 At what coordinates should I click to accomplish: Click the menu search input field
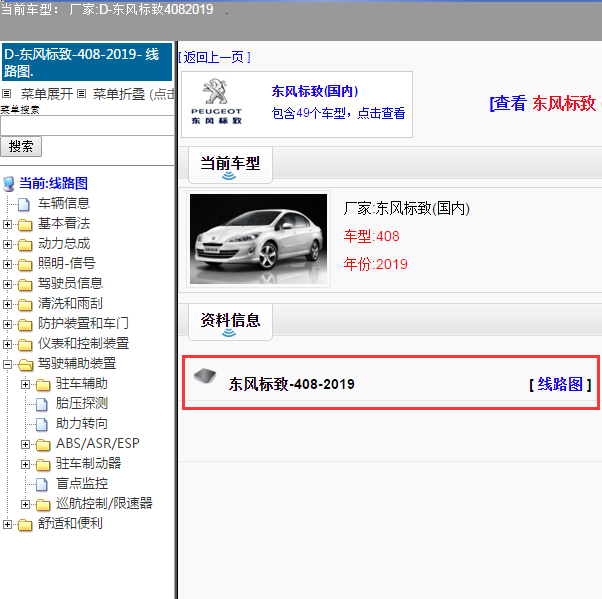87,126
